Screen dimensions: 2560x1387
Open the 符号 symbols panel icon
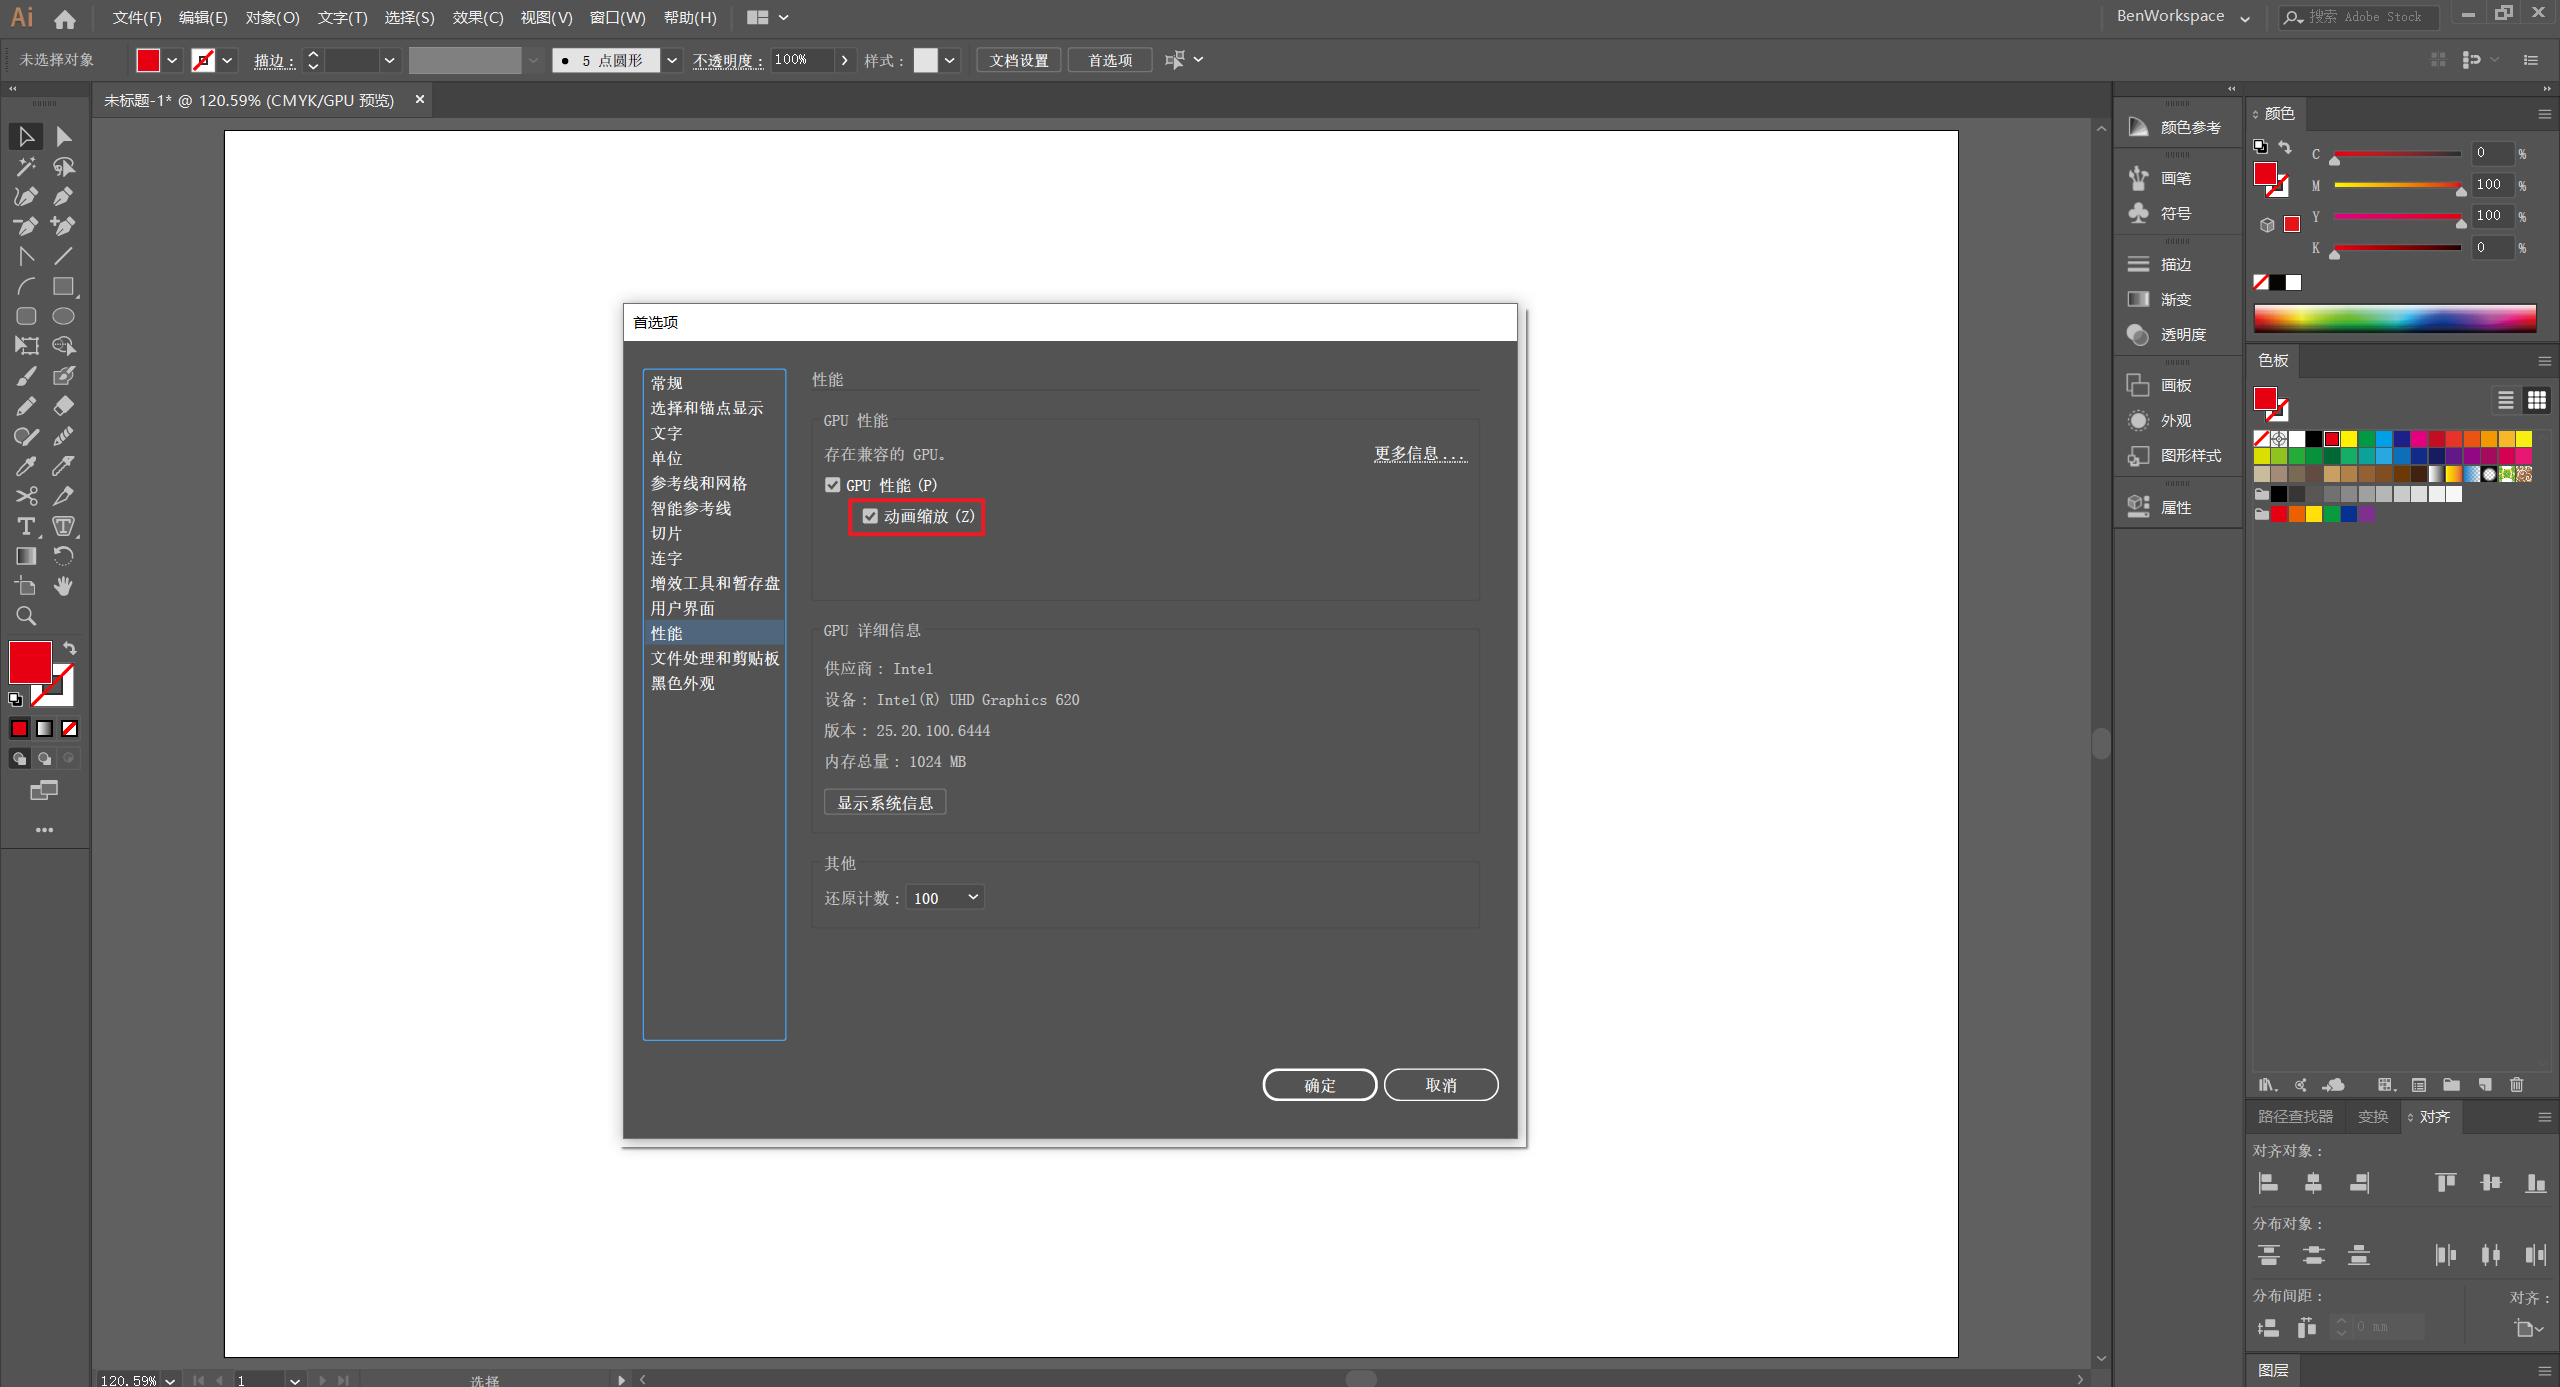click(2139, 213)
